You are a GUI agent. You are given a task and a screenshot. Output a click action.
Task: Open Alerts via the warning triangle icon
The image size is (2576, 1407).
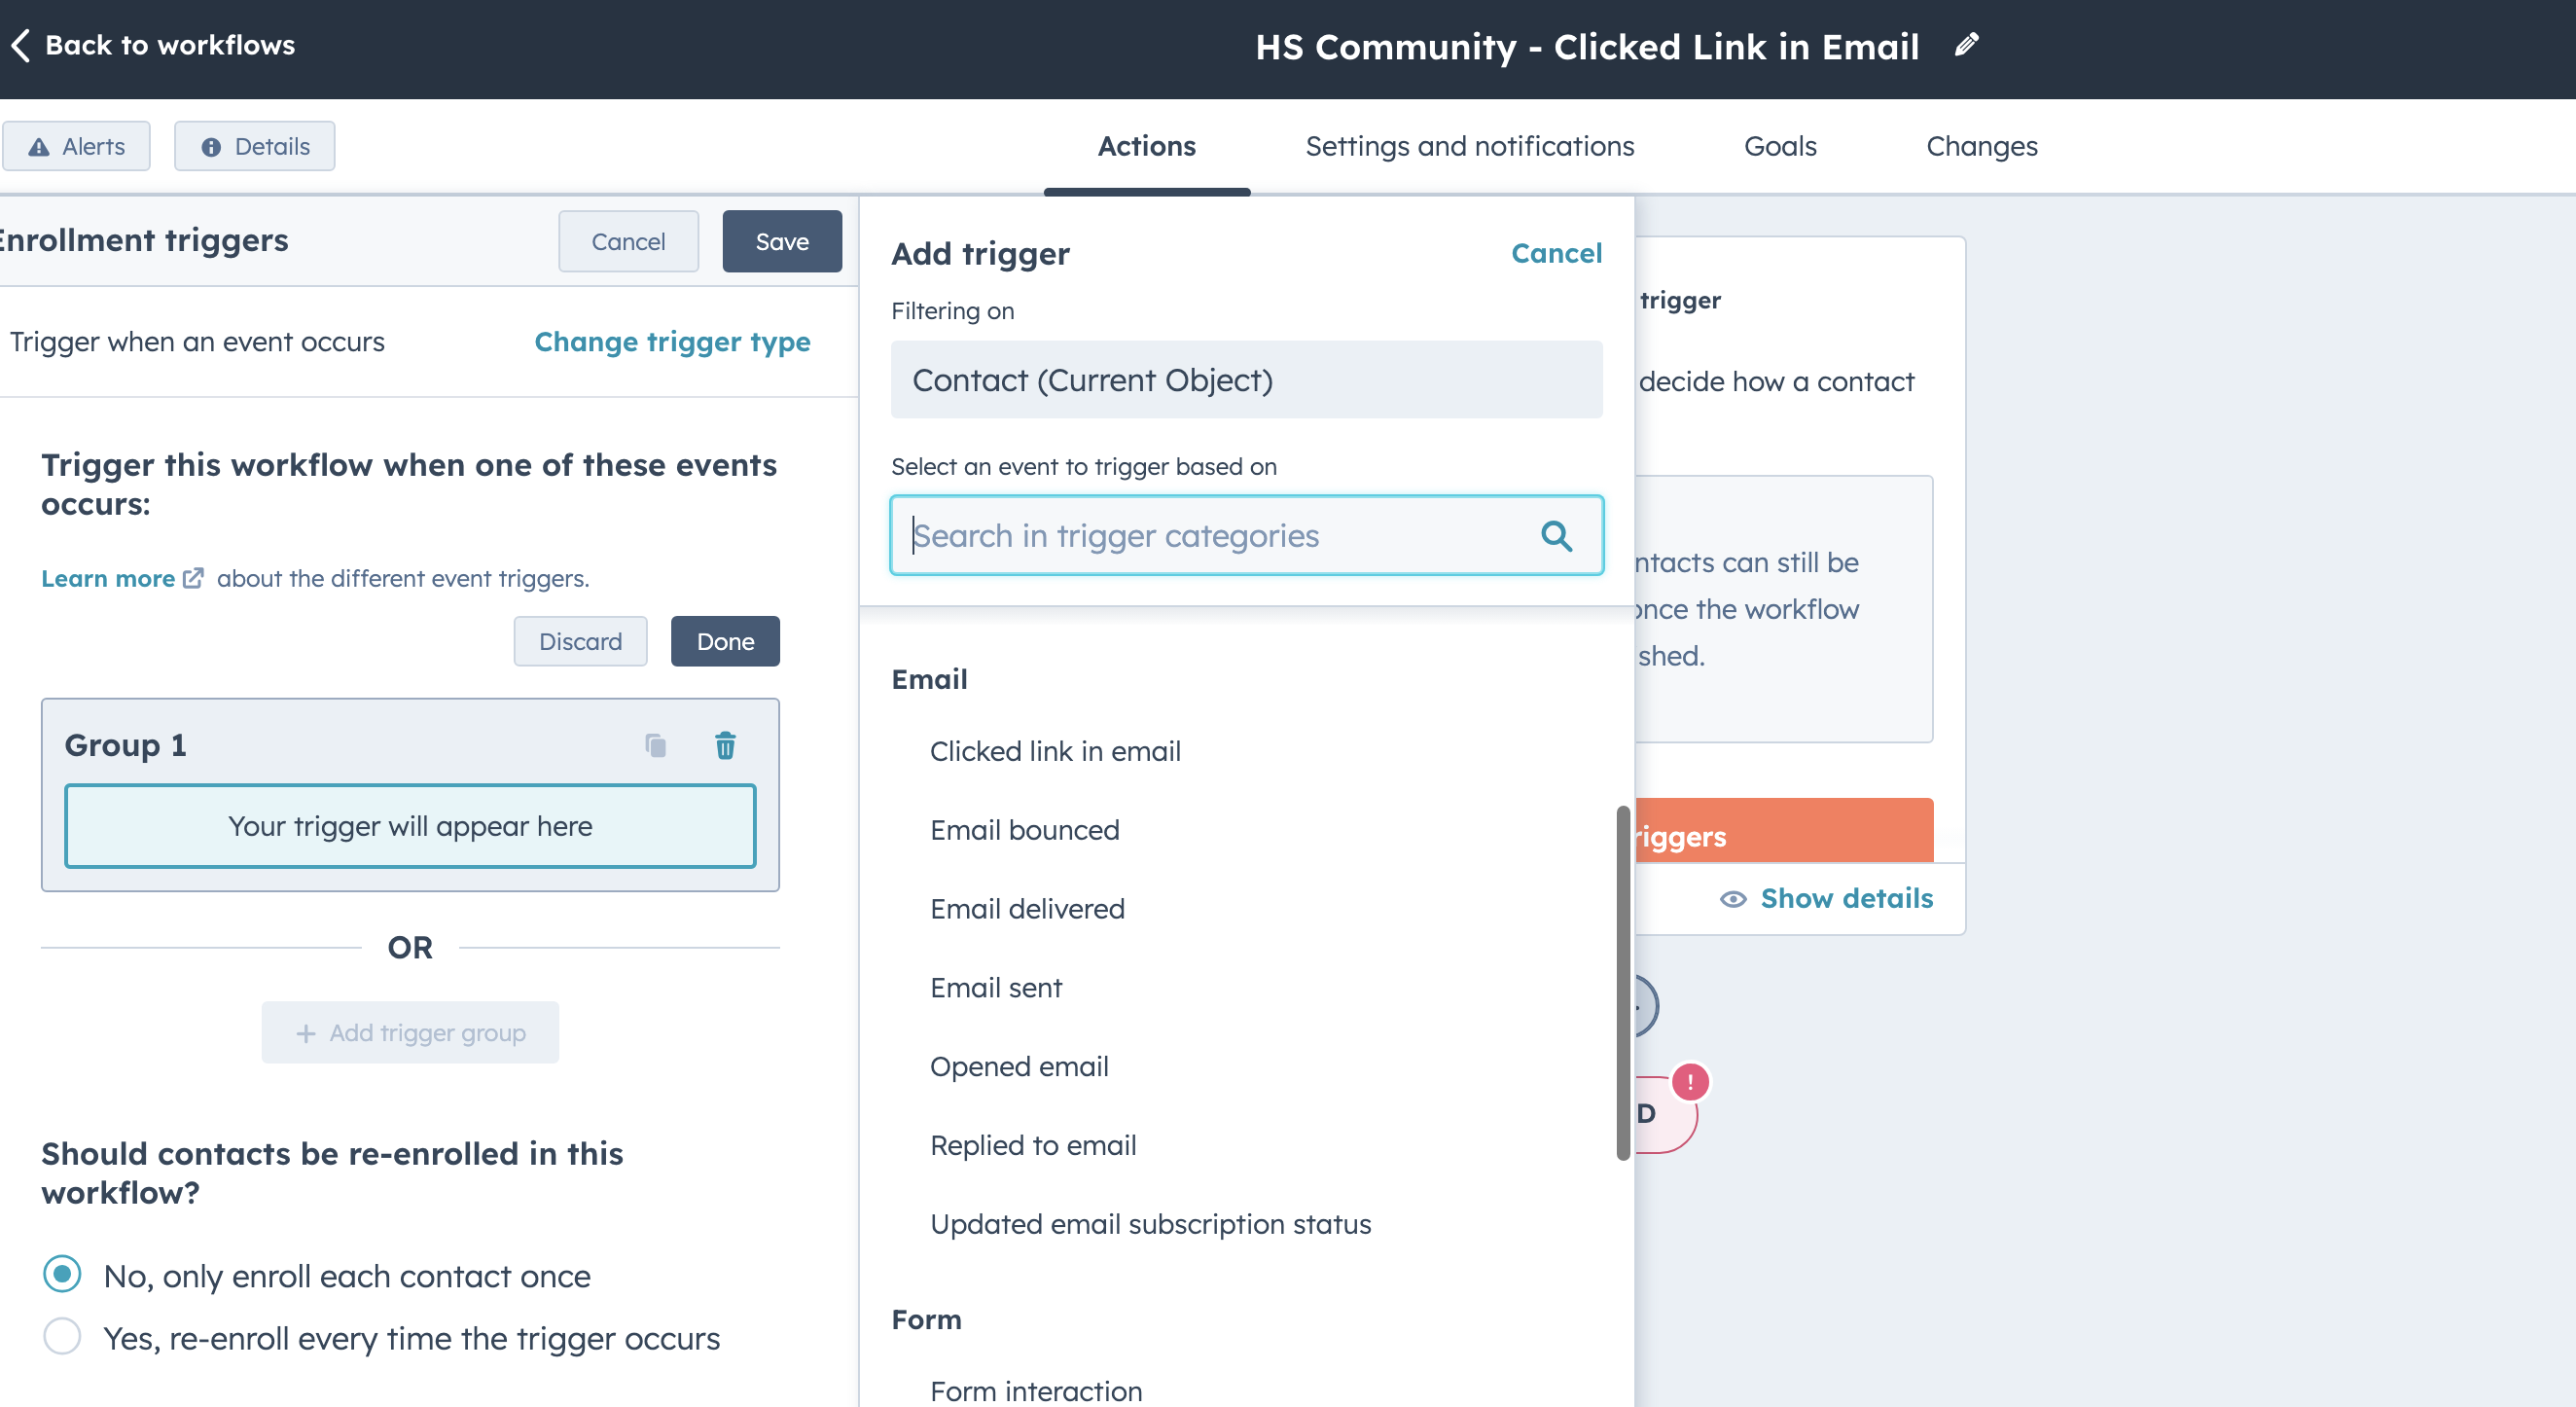(38, 146)
